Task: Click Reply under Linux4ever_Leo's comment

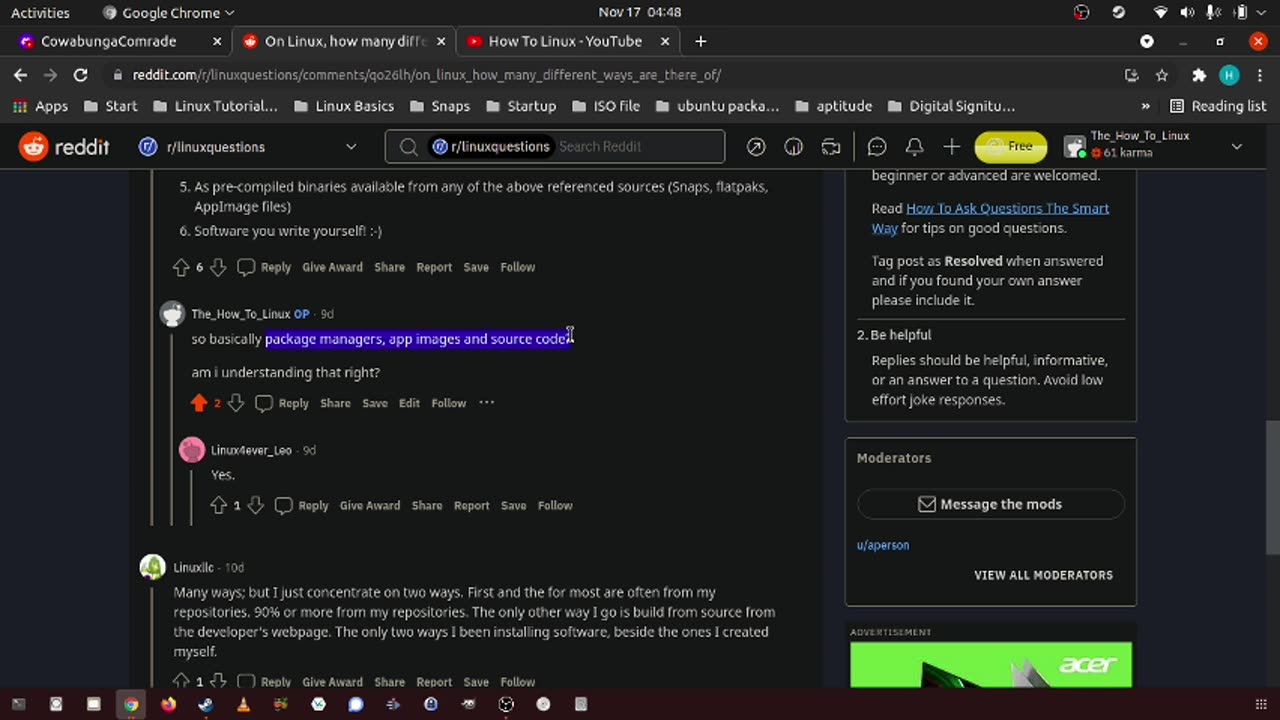Action: [302, 506]
